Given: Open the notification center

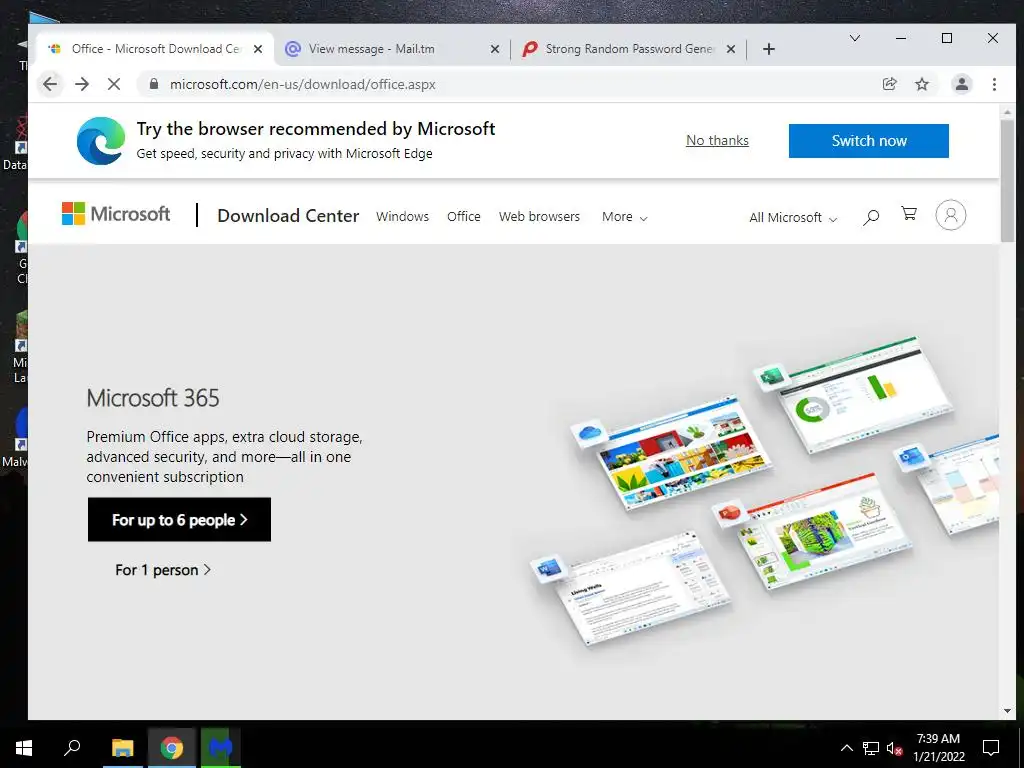Looking at the screenshot, I should pos(991,748).
